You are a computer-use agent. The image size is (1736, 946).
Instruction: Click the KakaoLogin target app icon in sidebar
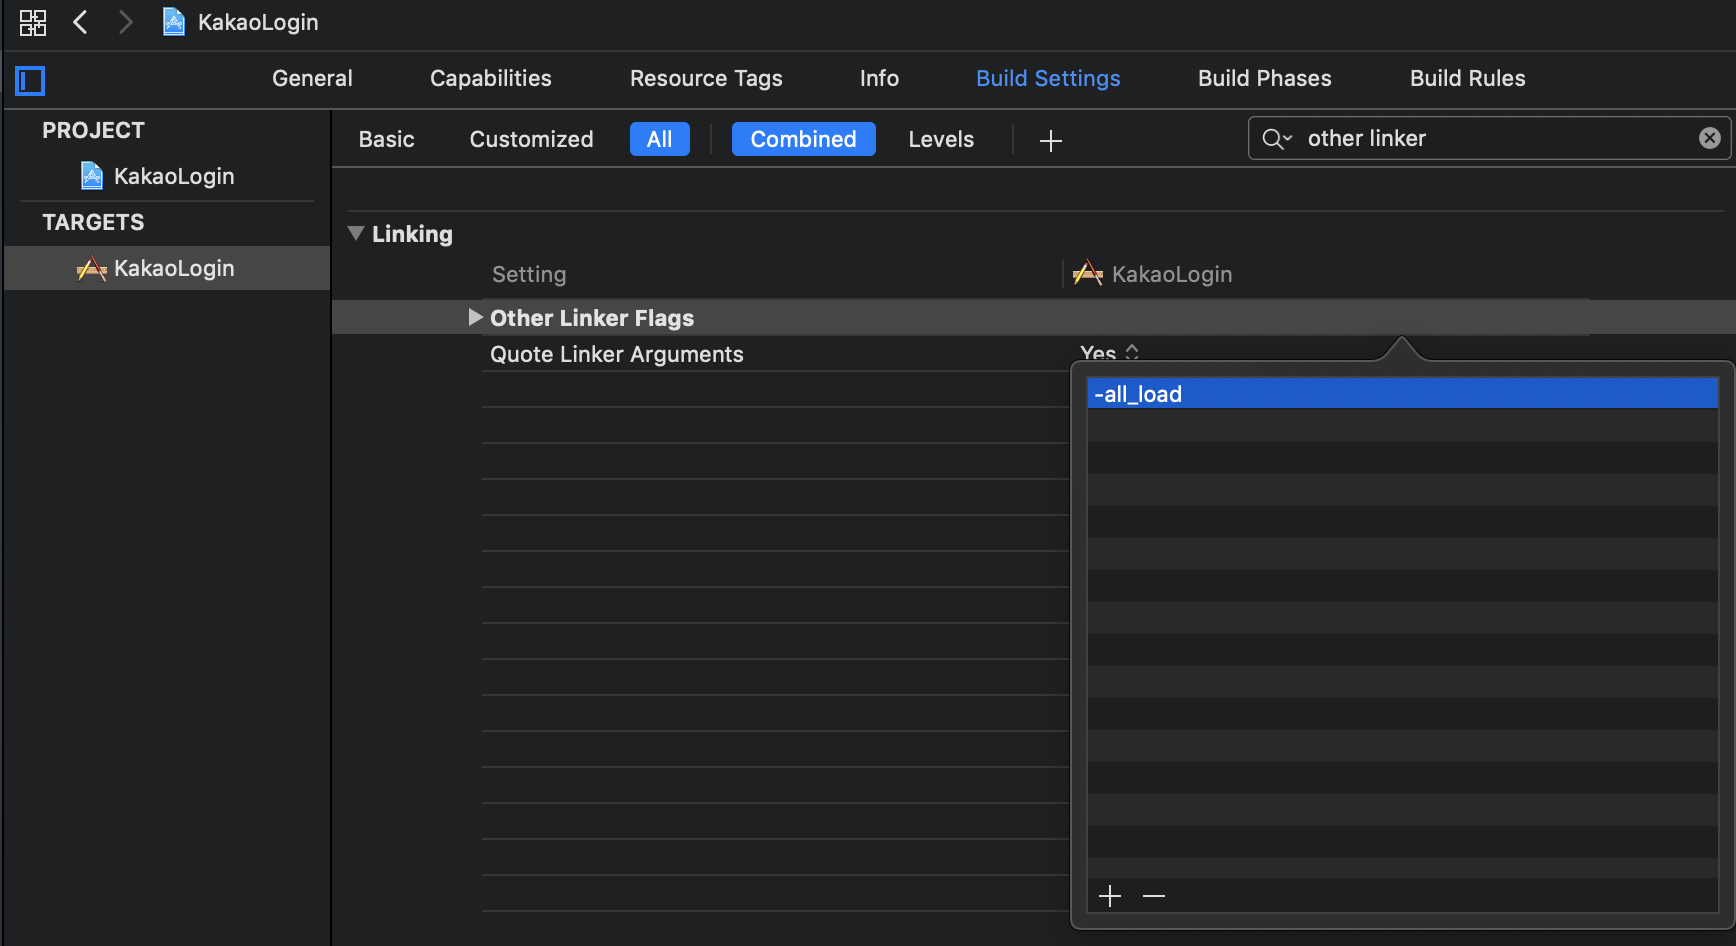(x=92, y=269)
